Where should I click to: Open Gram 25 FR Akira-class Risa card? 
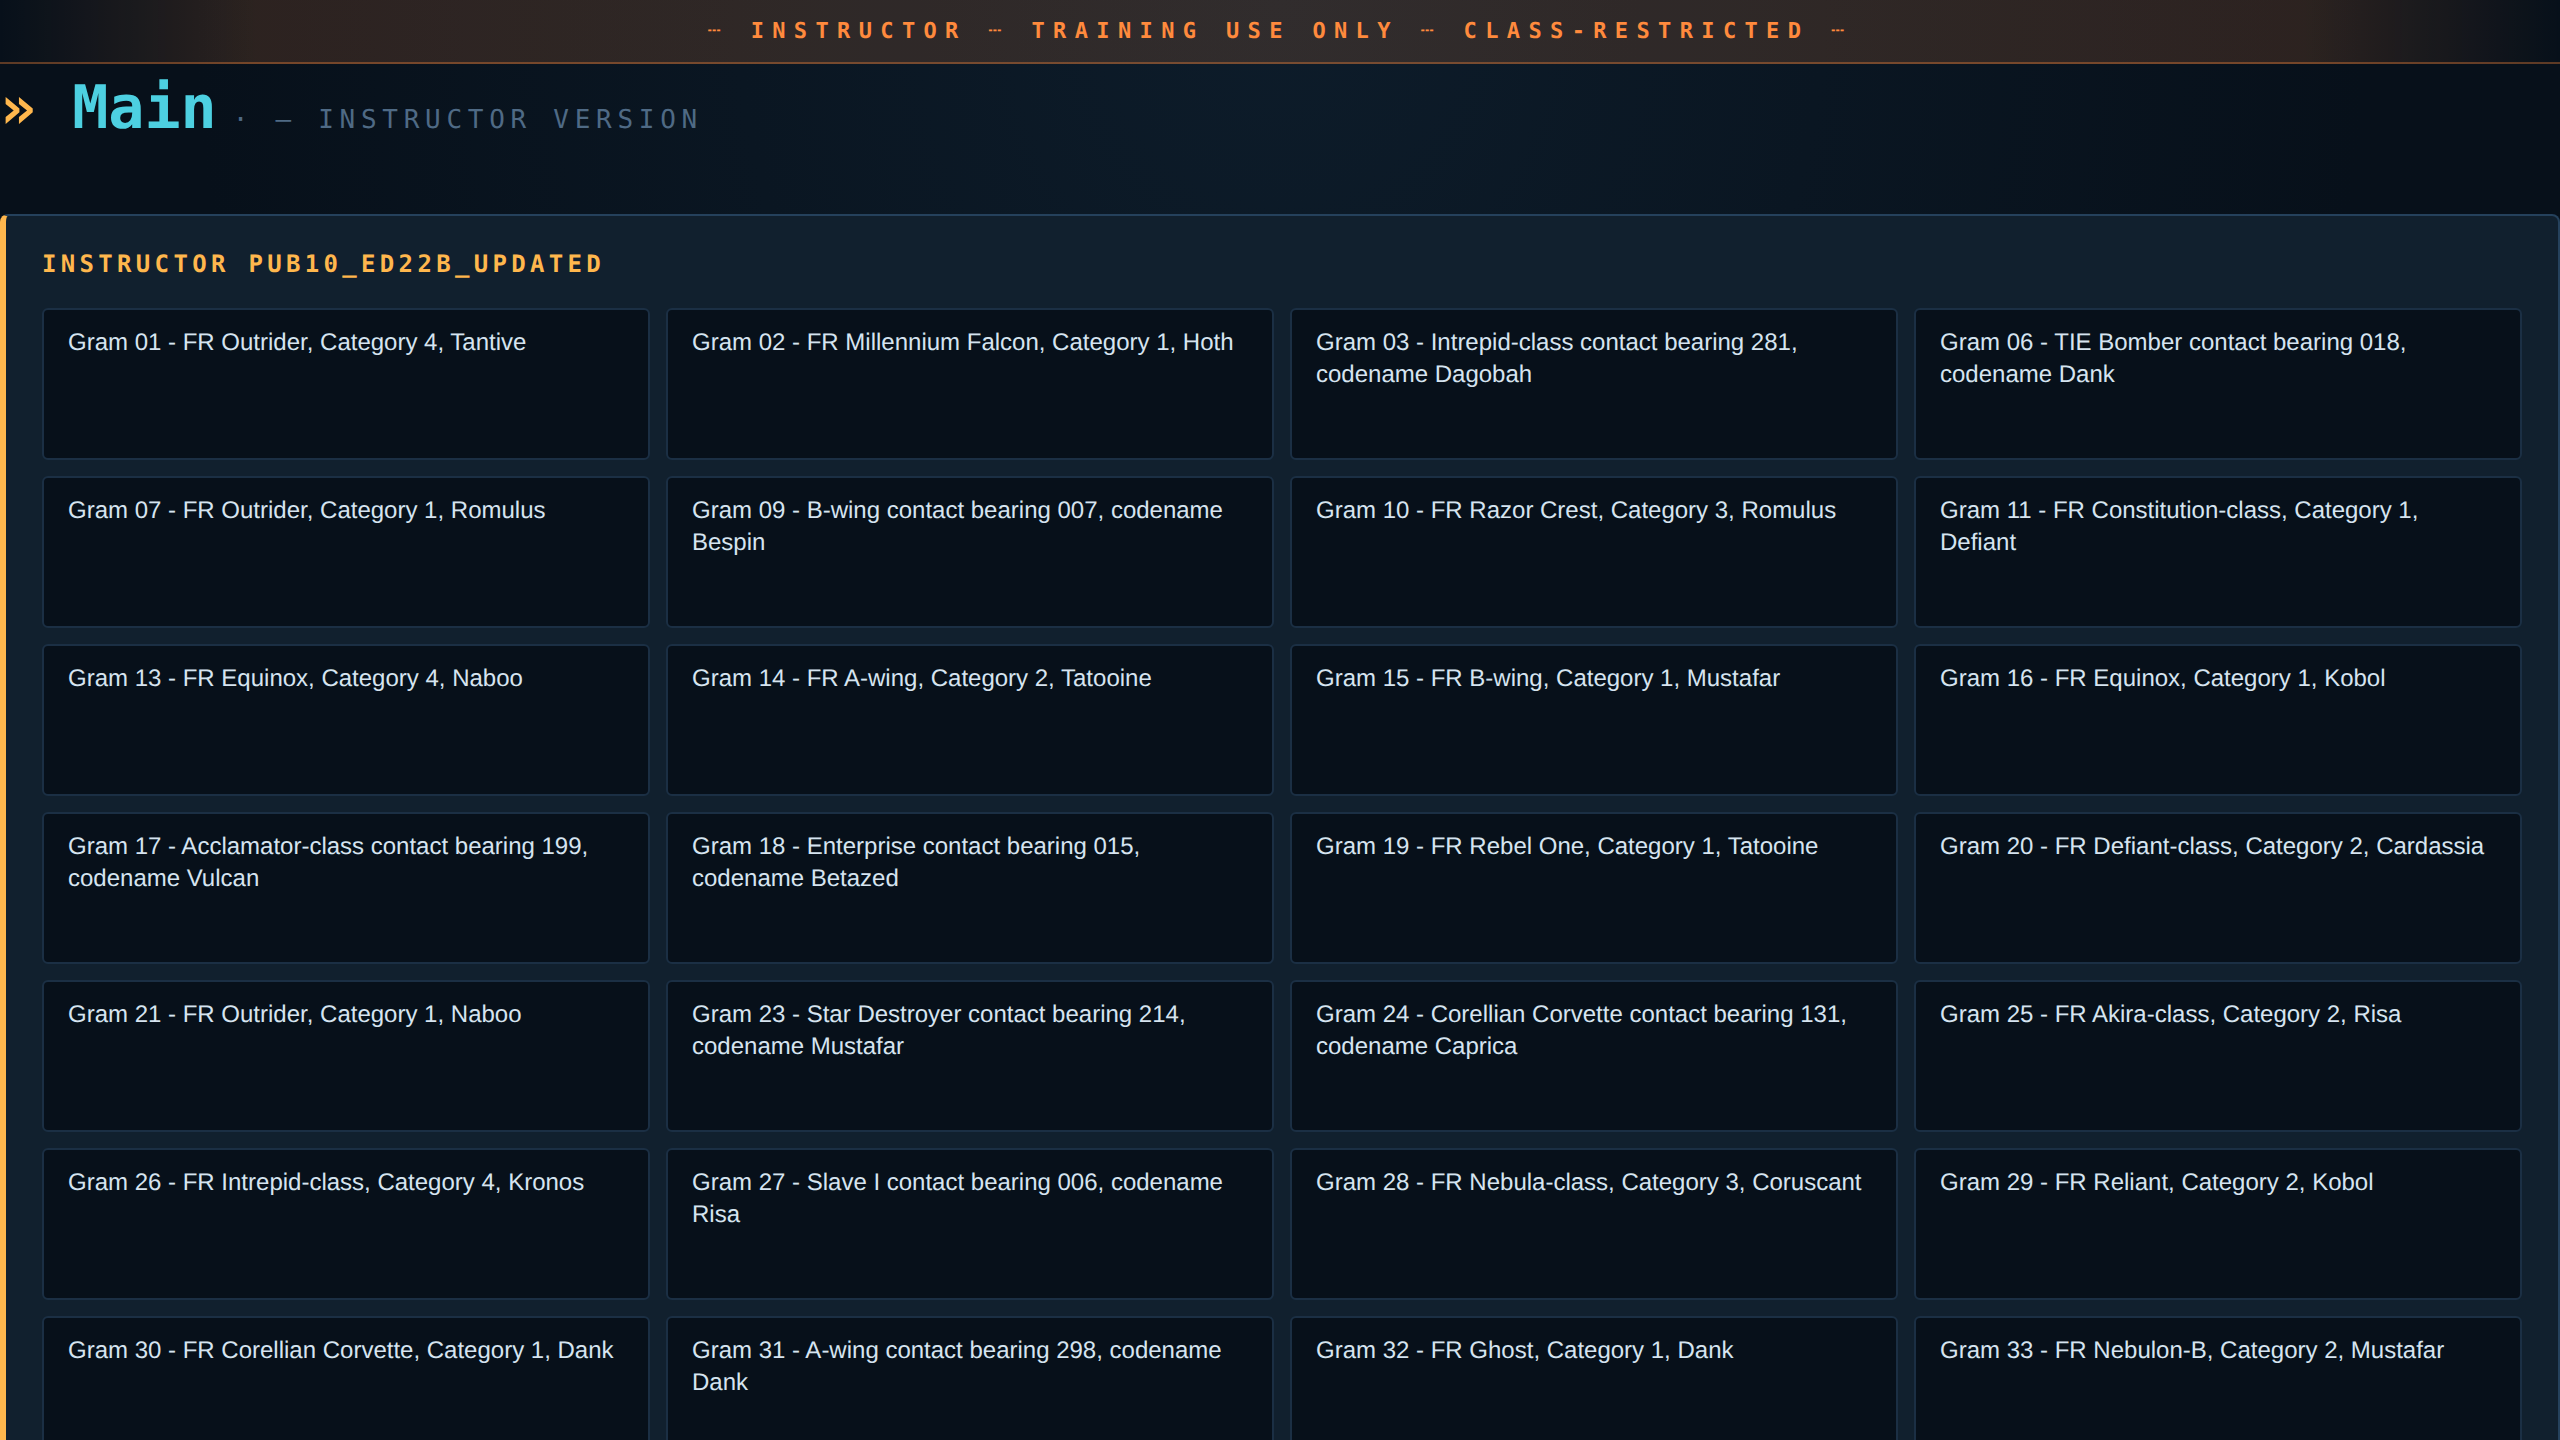[x=2218, y=1056]
